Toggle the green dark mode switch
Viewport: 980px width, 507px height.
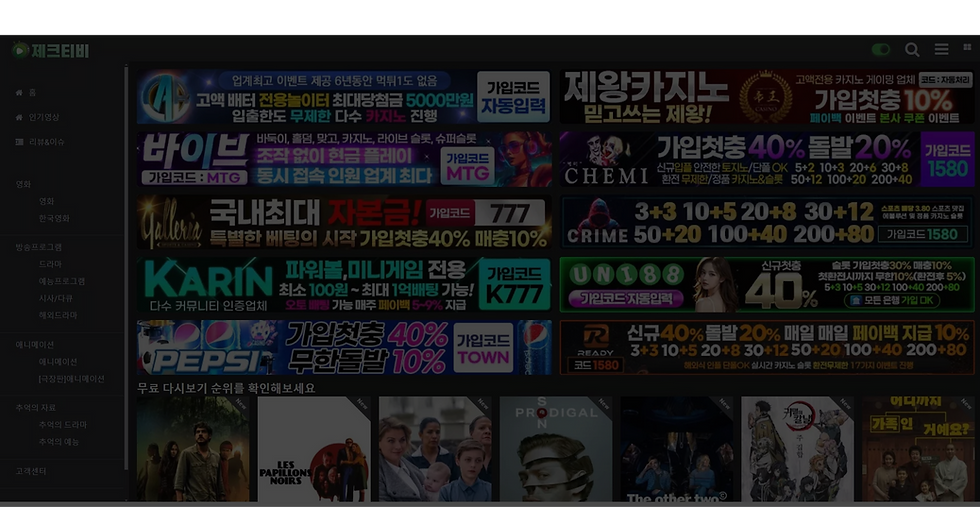click(881, 49)
